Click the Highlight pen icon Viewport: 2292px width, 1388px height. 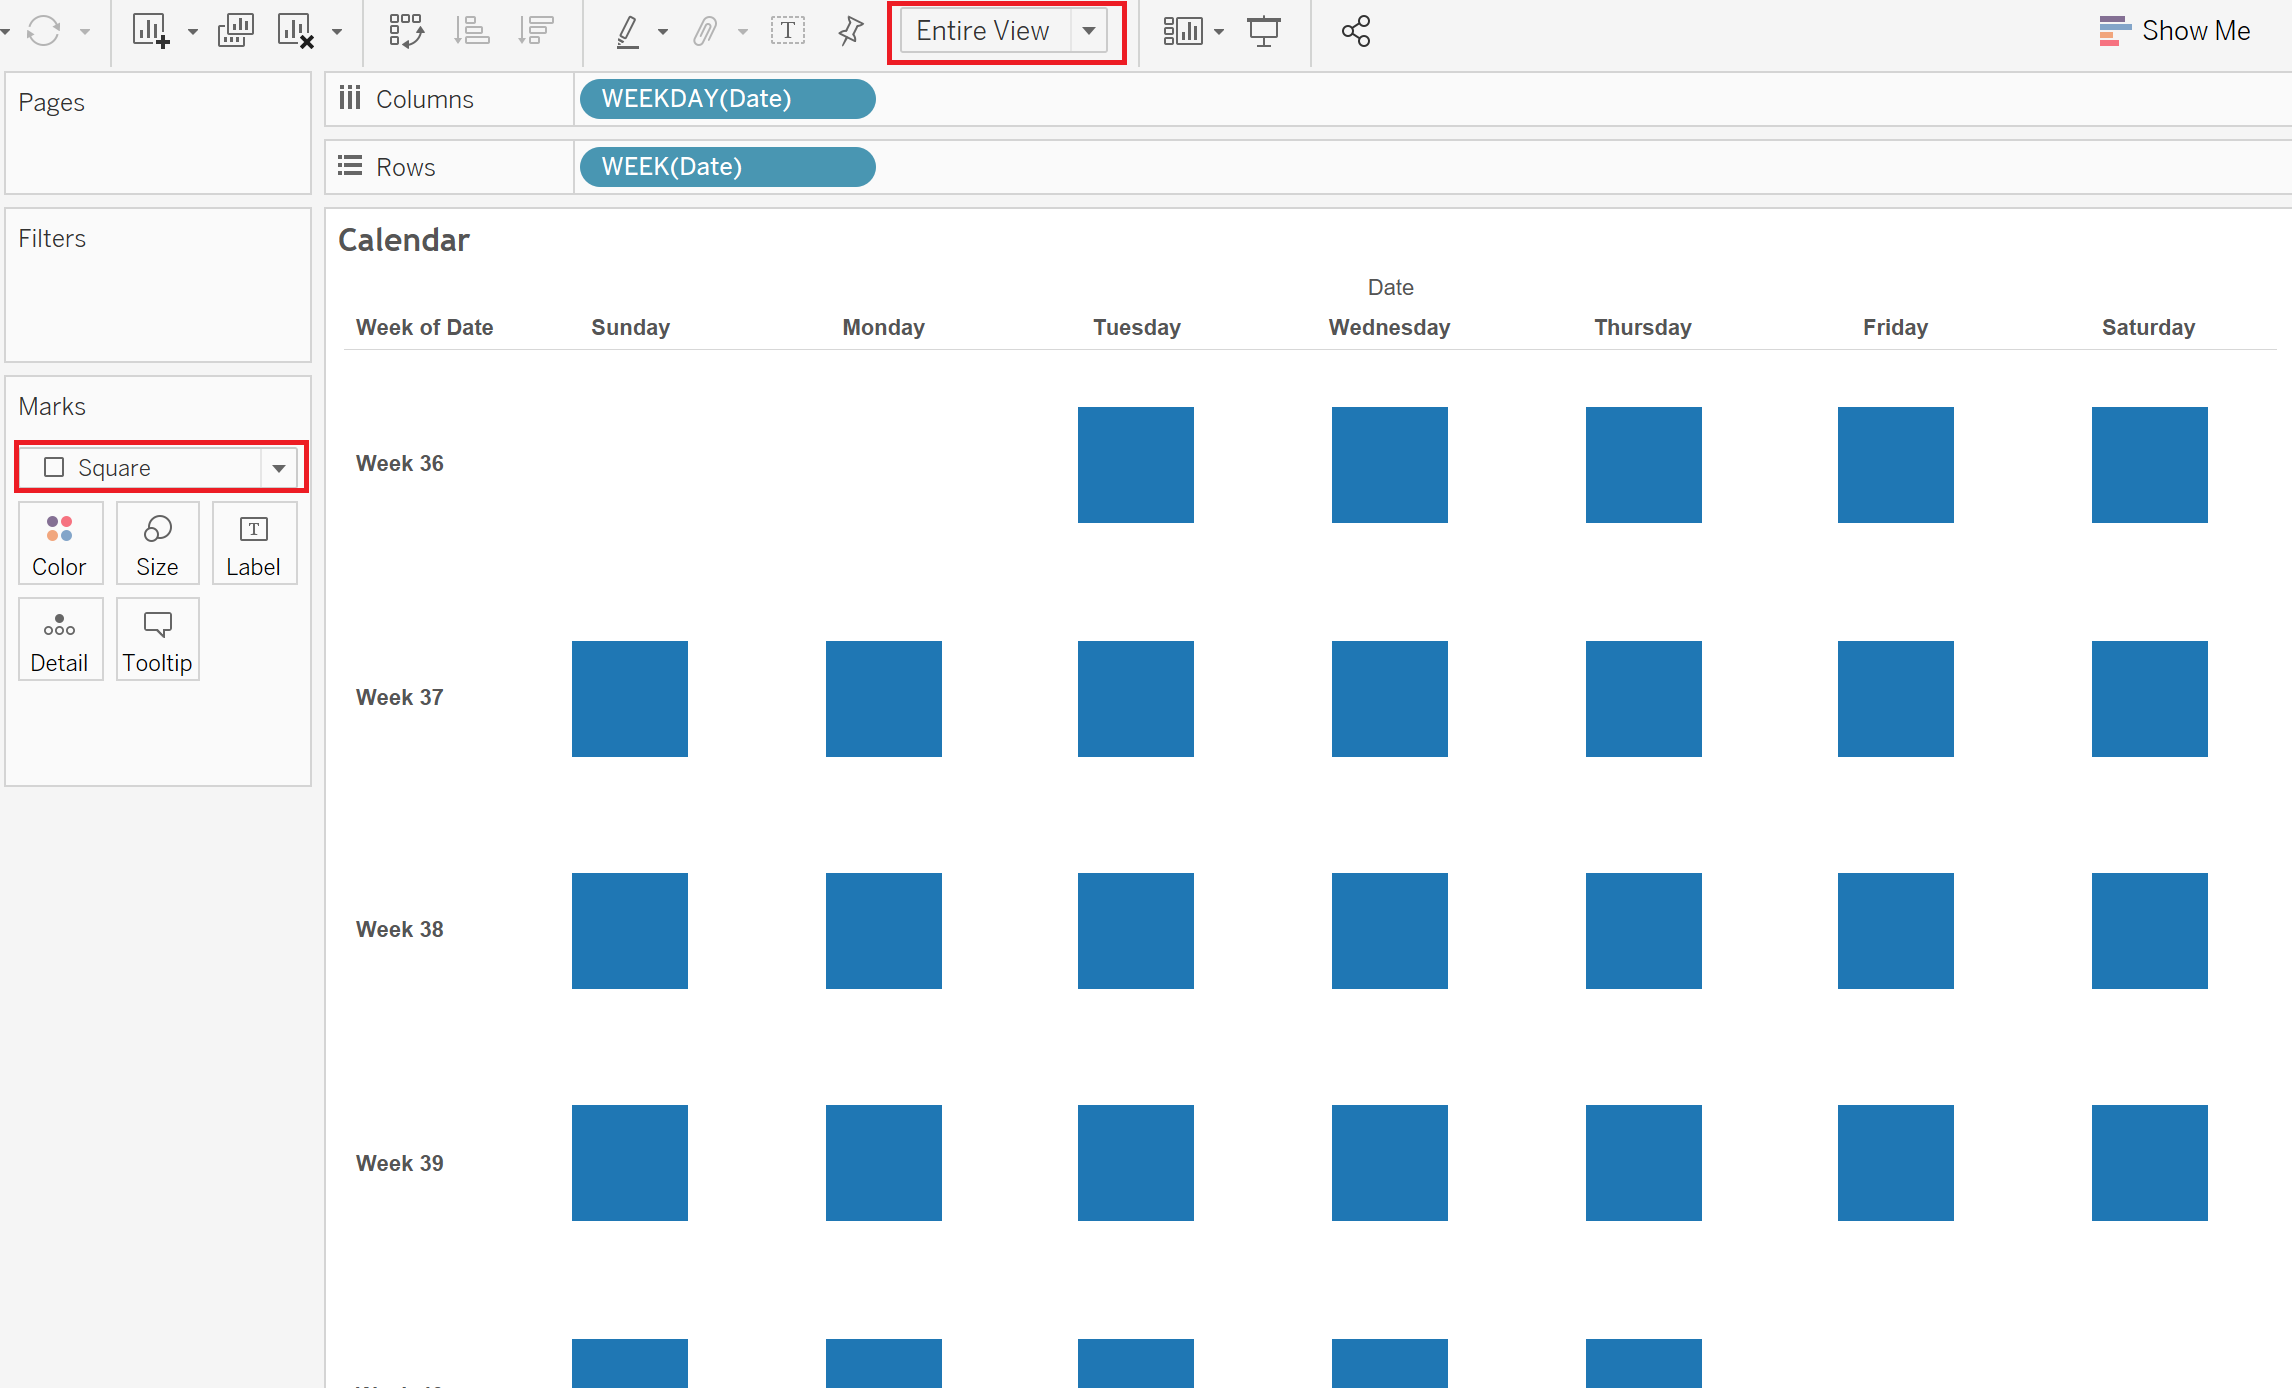pyautogui.click(x=627, y=31)
